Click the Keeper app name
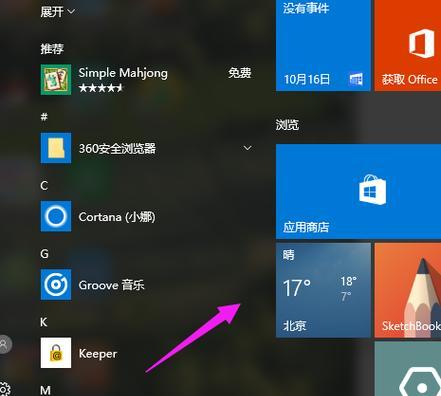Image resolution: width=441 pixels, height=396 pixels. (98, 354)
